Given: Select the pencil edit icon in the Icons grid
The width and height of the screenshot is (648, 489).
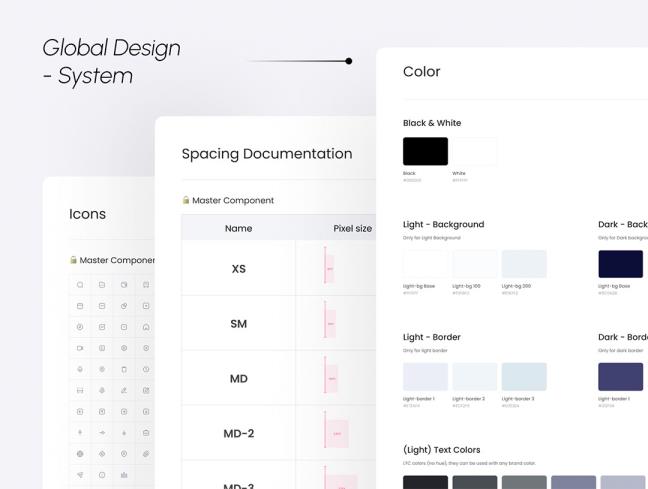Looking at the screenshot, I should click(x=124, y=390).
